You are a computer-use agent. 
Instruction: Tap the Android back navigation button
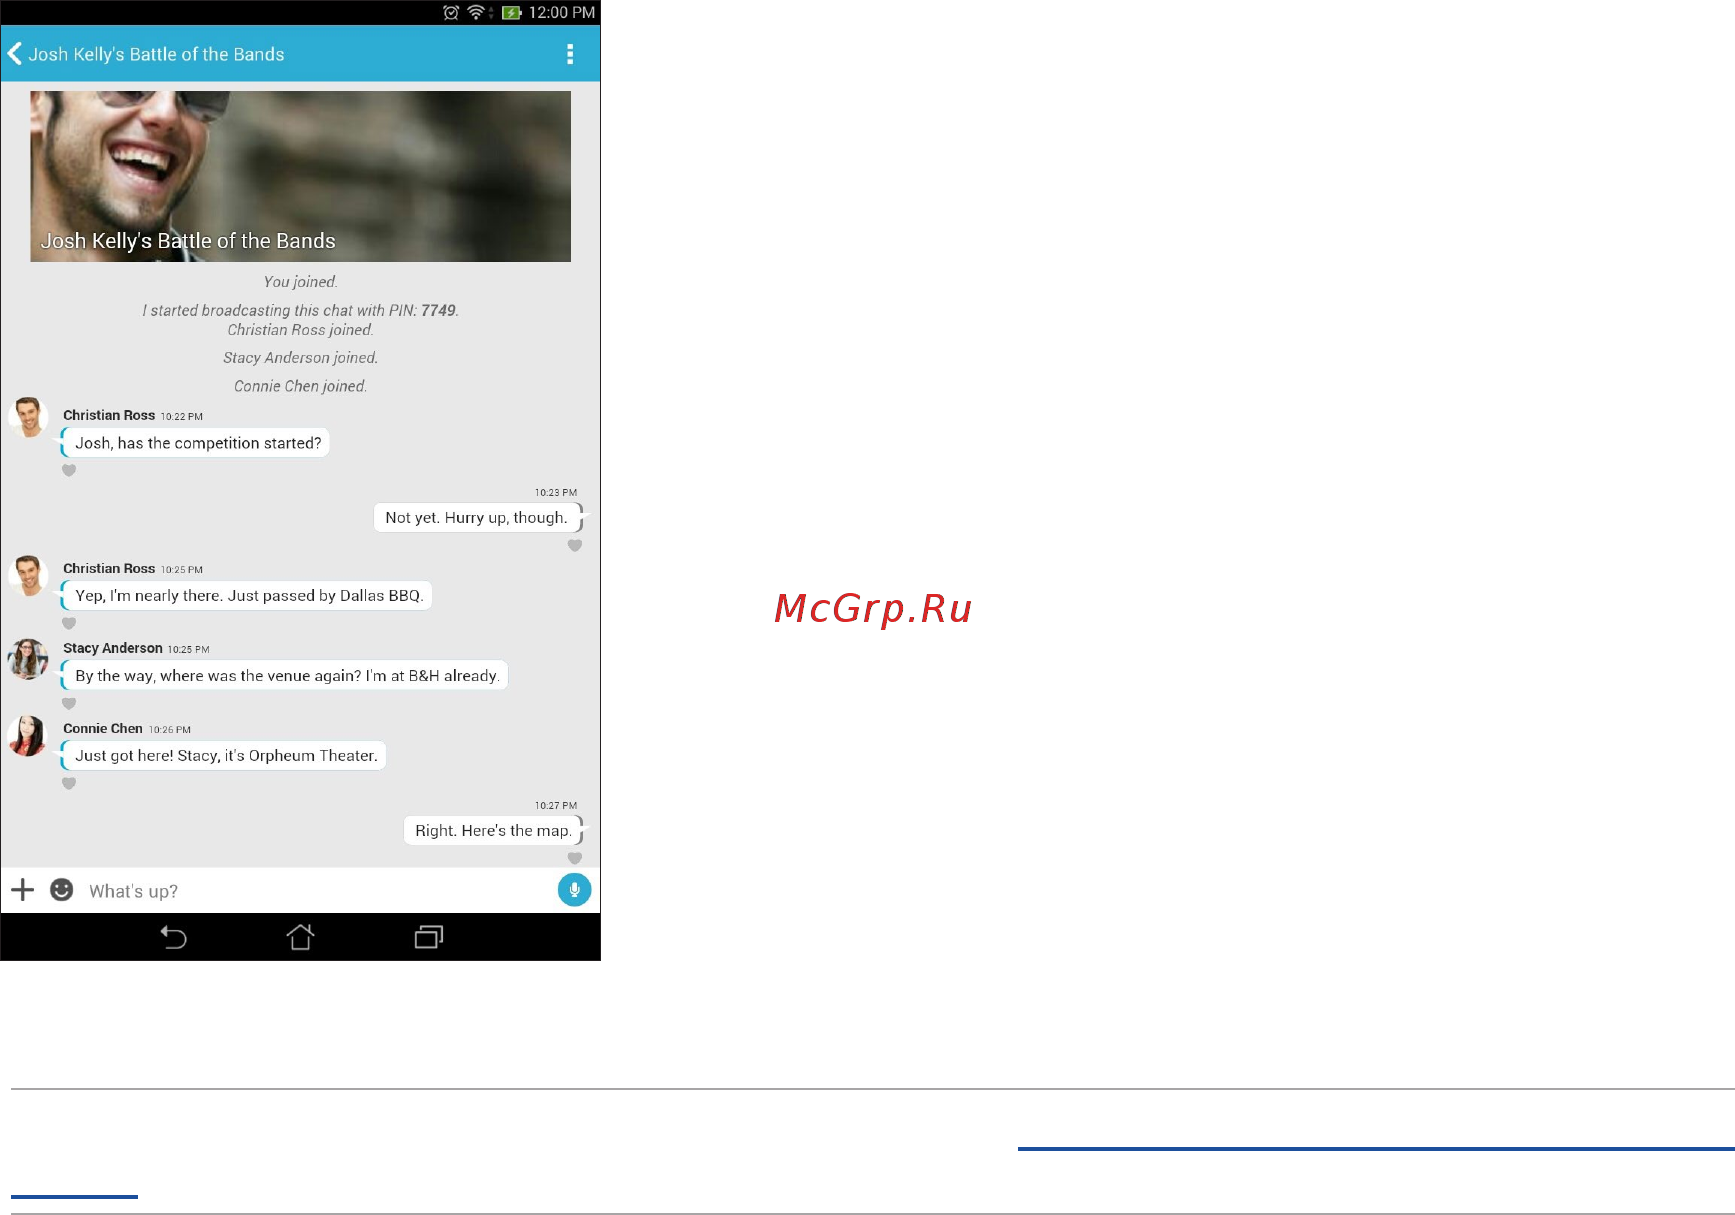tap(174, 937)
